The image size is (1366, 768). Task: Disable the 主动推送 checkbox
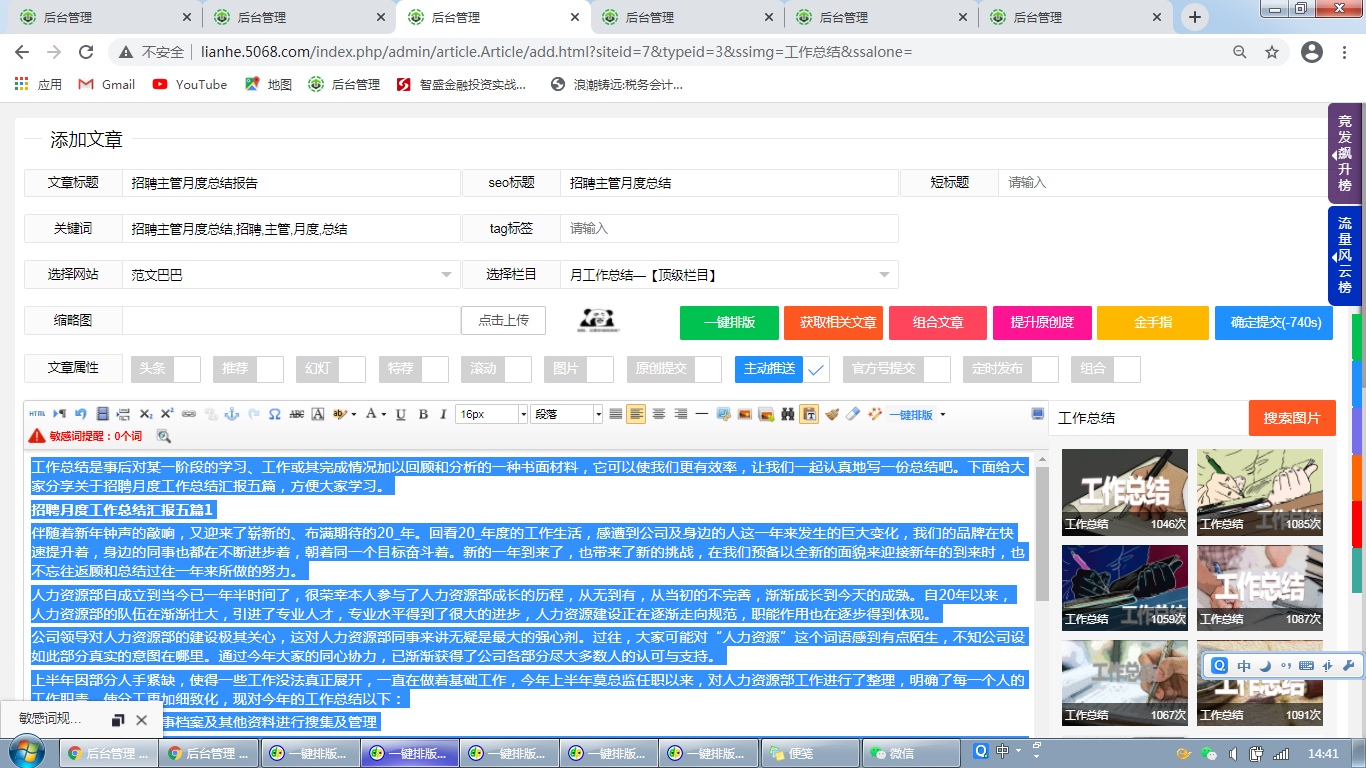(x=817, y=369)
